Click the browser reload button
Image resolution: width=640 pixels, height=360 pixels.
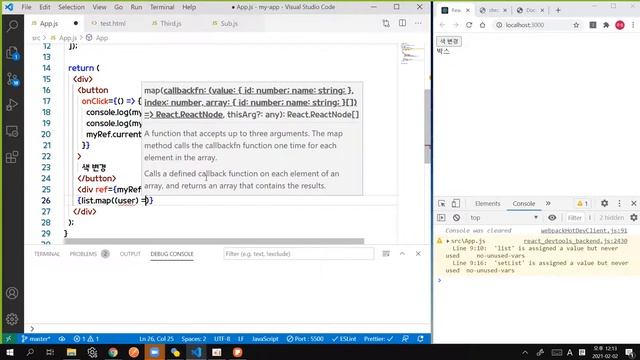[x=469, y=25]
